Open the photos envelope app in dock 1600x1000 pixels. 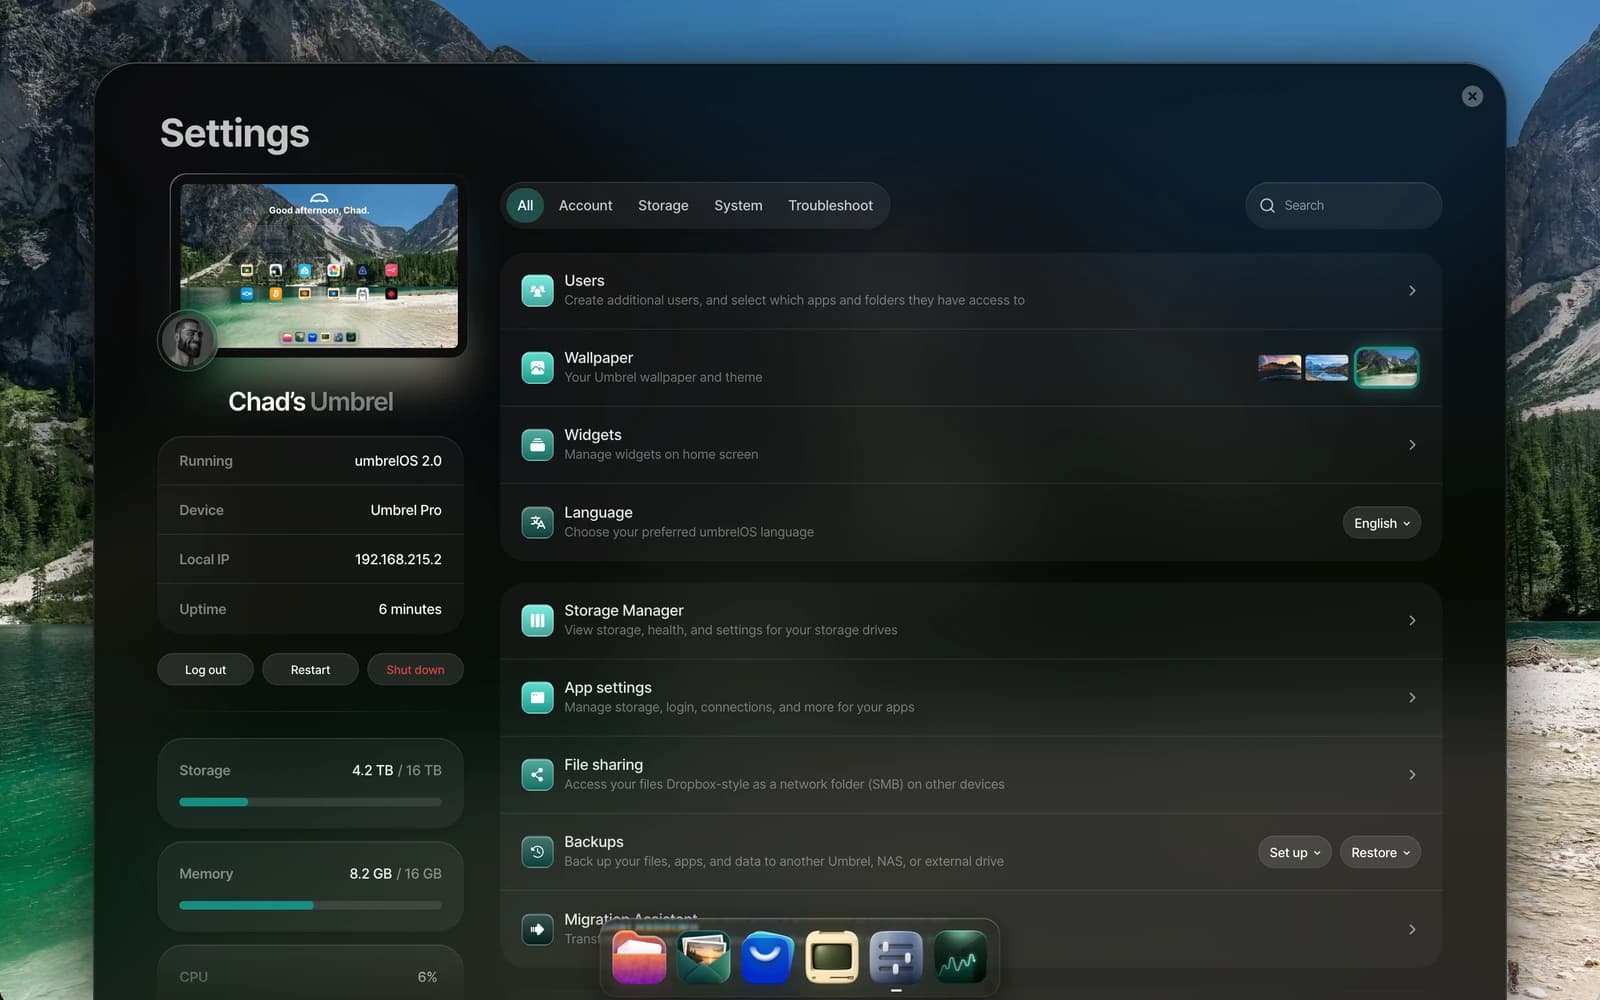point(703,957)
